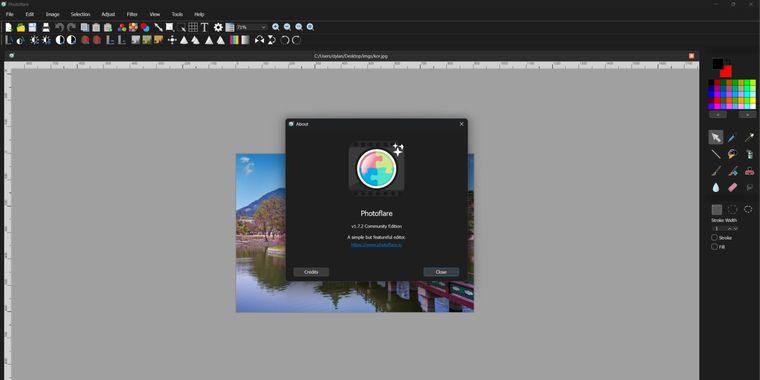Screen dimensions: 760x380
Task: Open the Image menu
Action: click(52, 15)
